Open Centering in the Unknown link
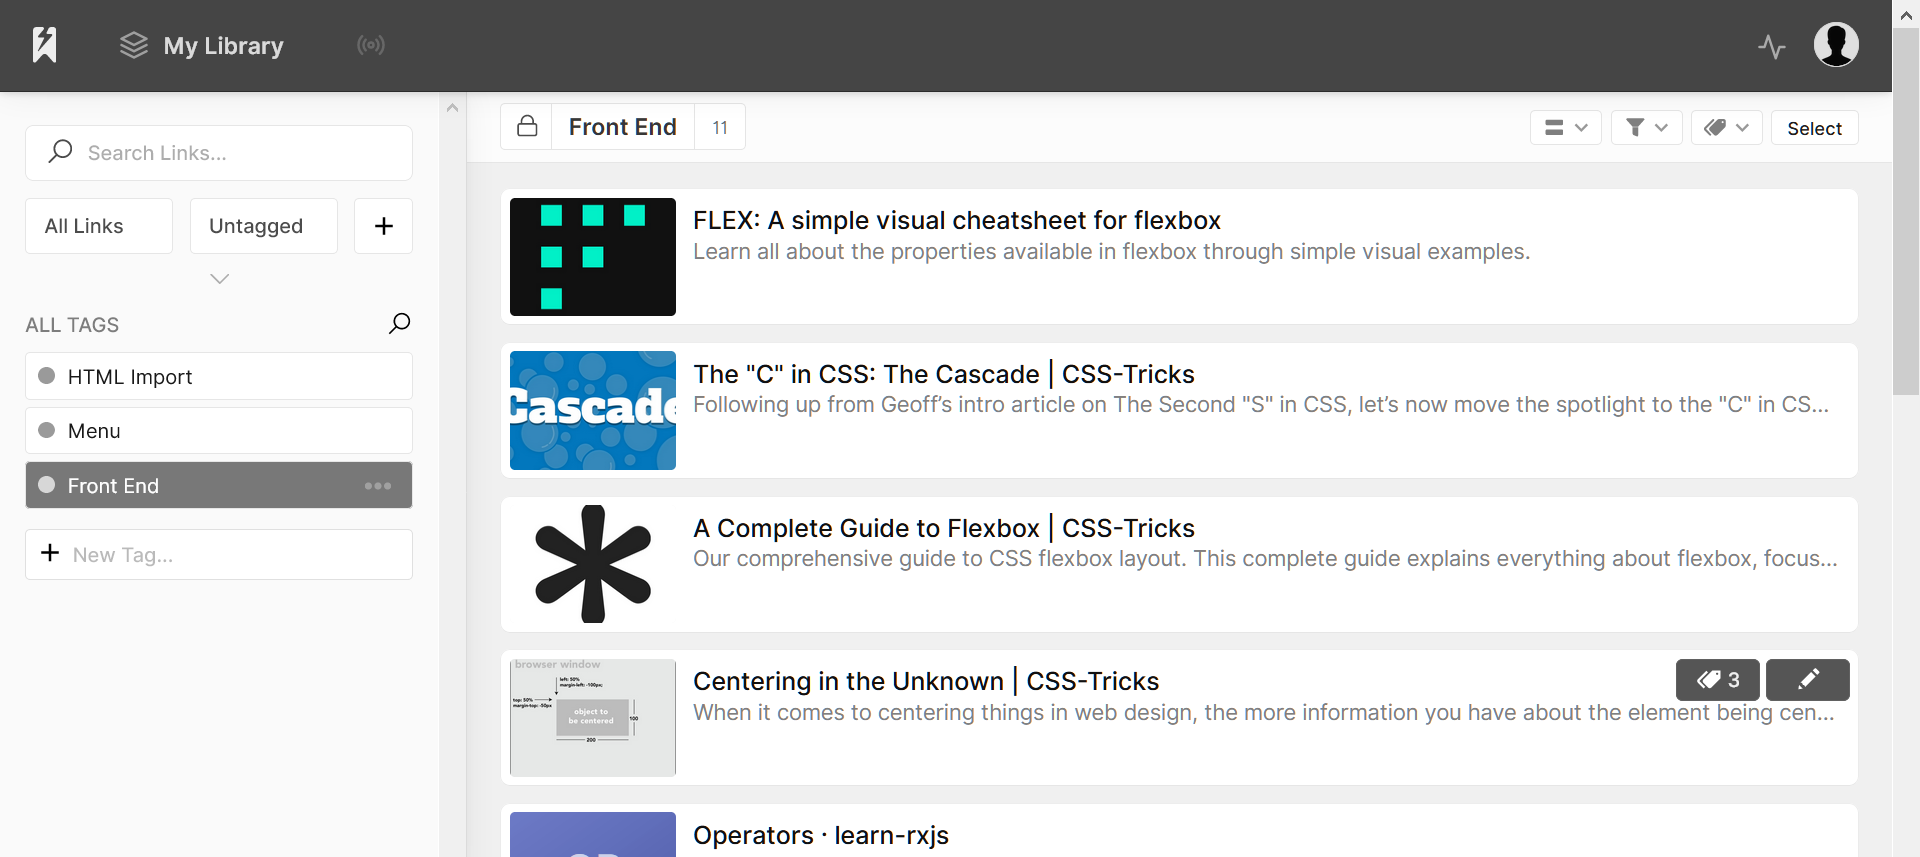This screenshot has height=857, width=1920. [926, 681]
